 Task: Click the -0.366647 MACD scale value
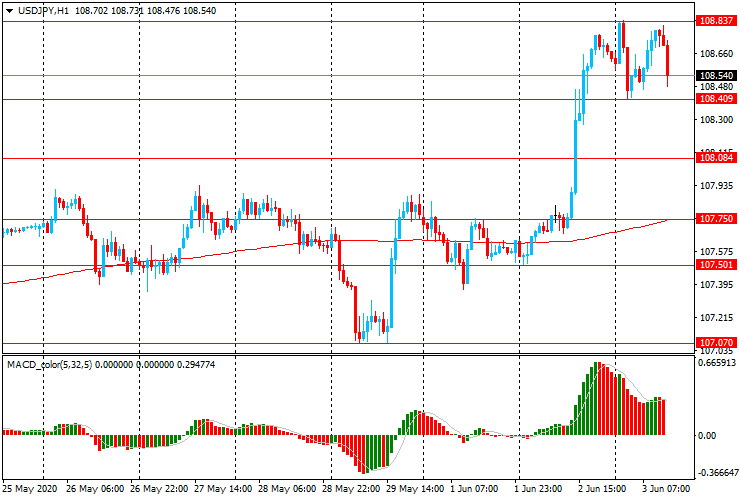tap(716, 473)
